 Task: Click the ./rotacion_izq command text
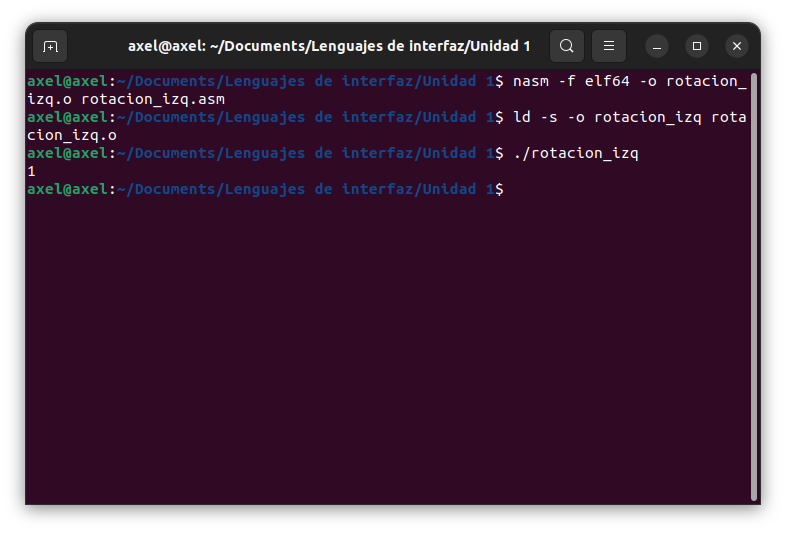coord(575,153)
